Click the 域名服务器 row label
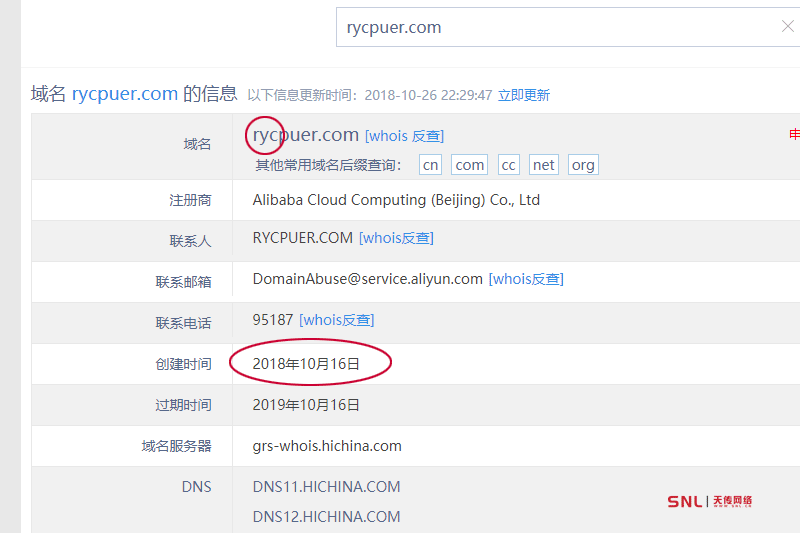 coord(176,446)
